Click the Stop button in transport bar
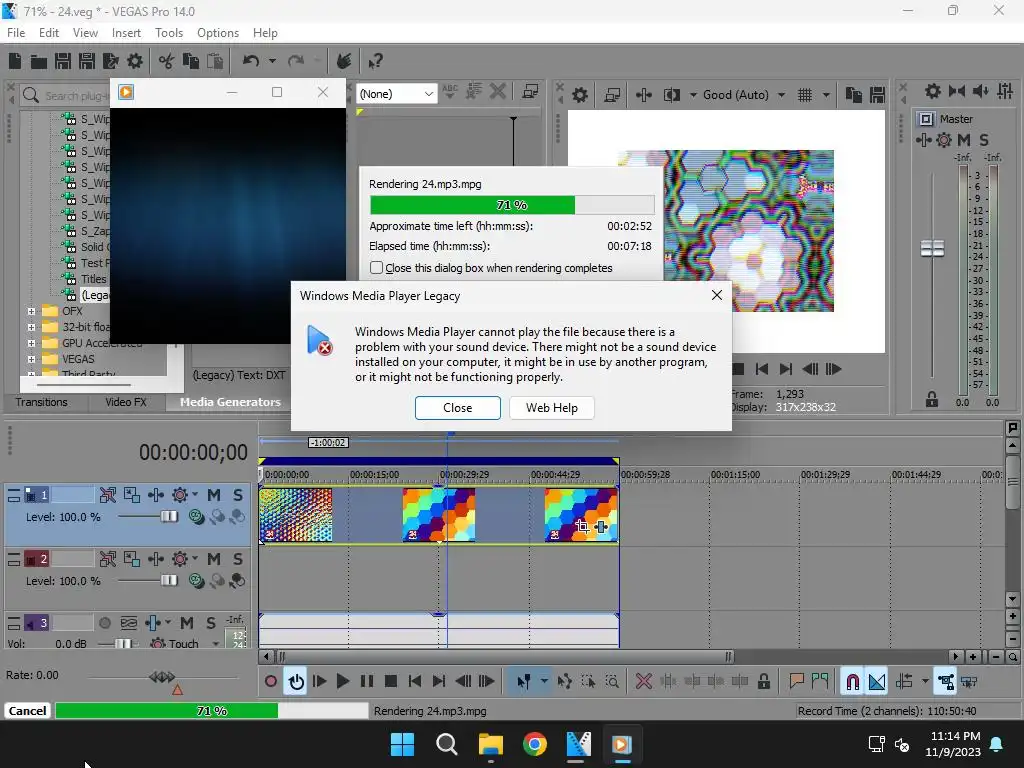 coord(391,682)
